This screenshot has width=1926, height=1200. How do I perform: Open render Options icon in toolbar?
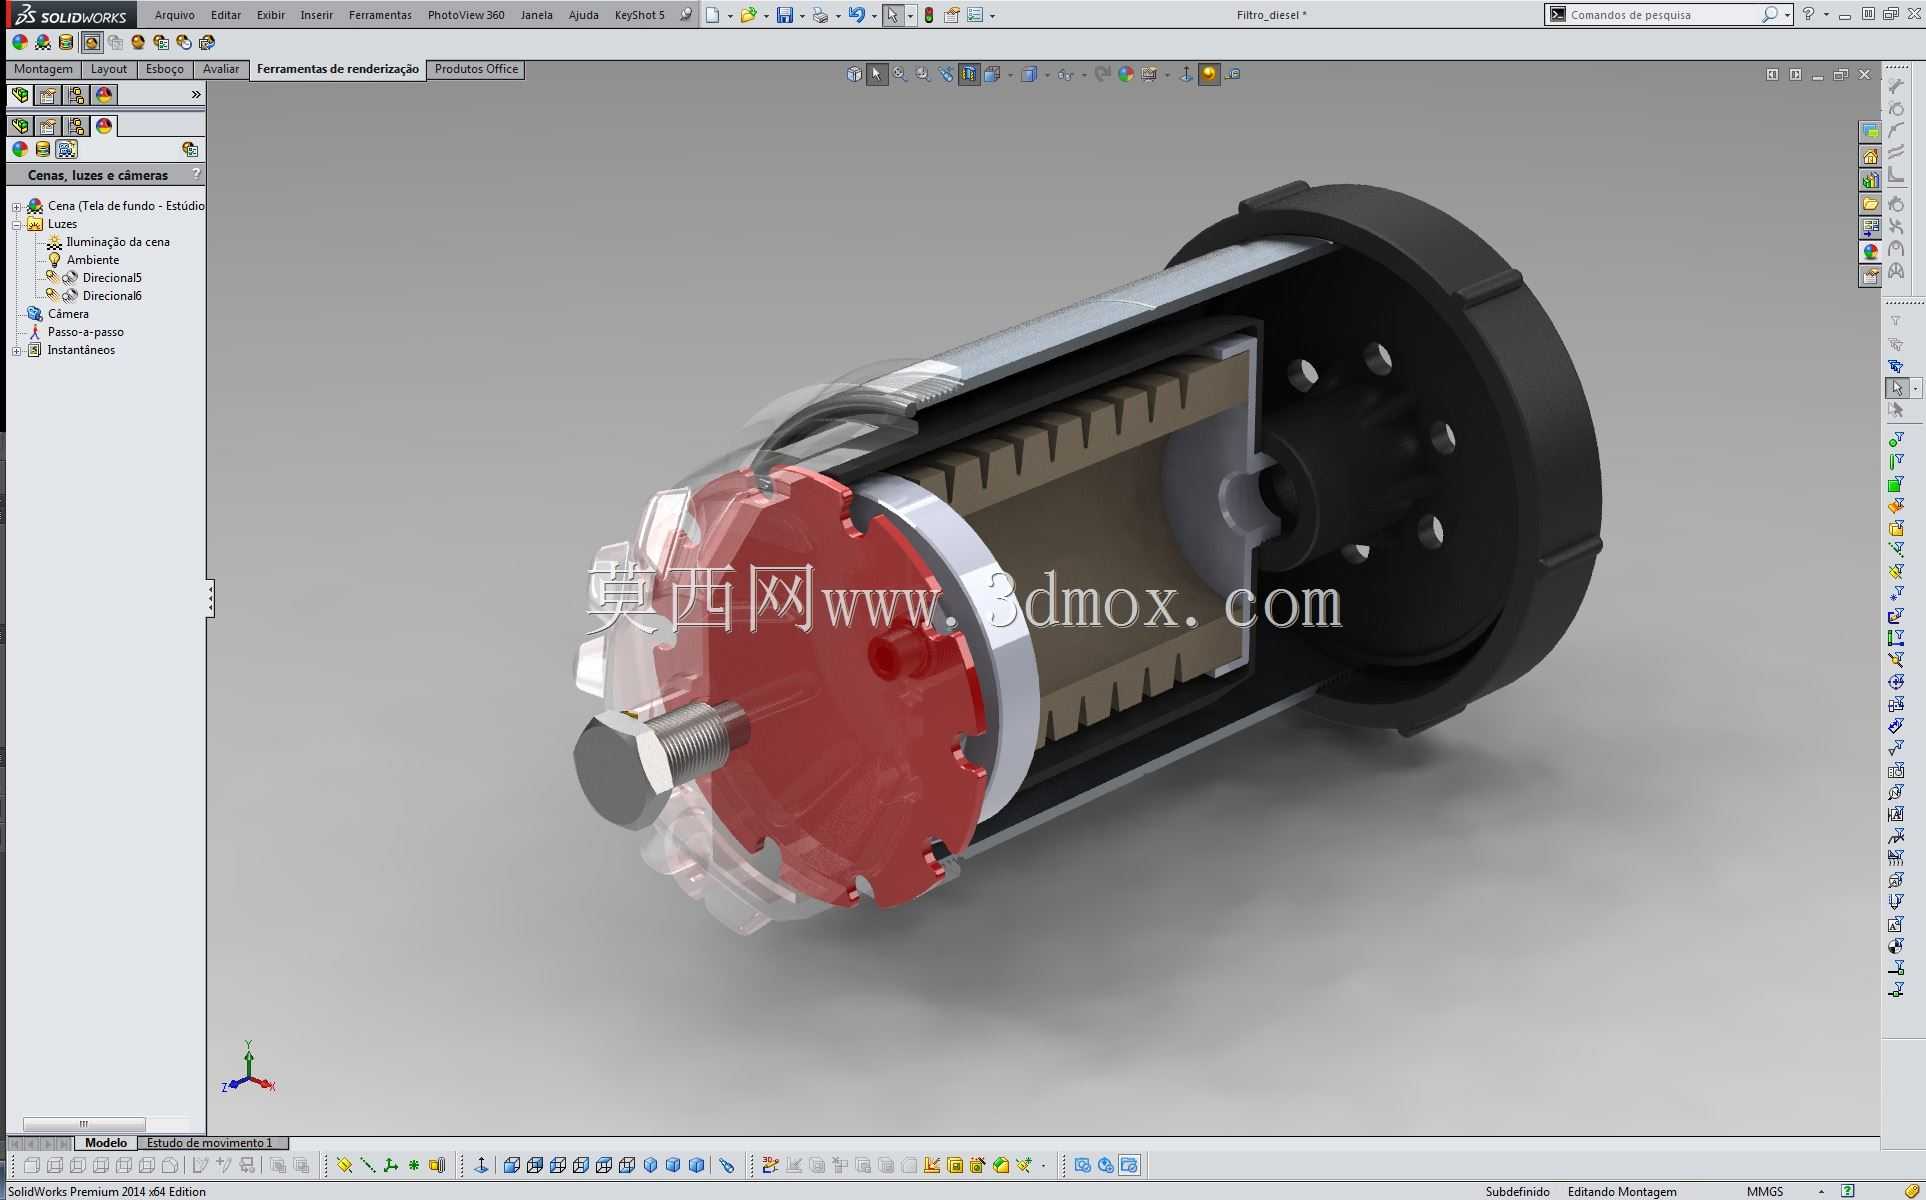[x=161, y=42]
